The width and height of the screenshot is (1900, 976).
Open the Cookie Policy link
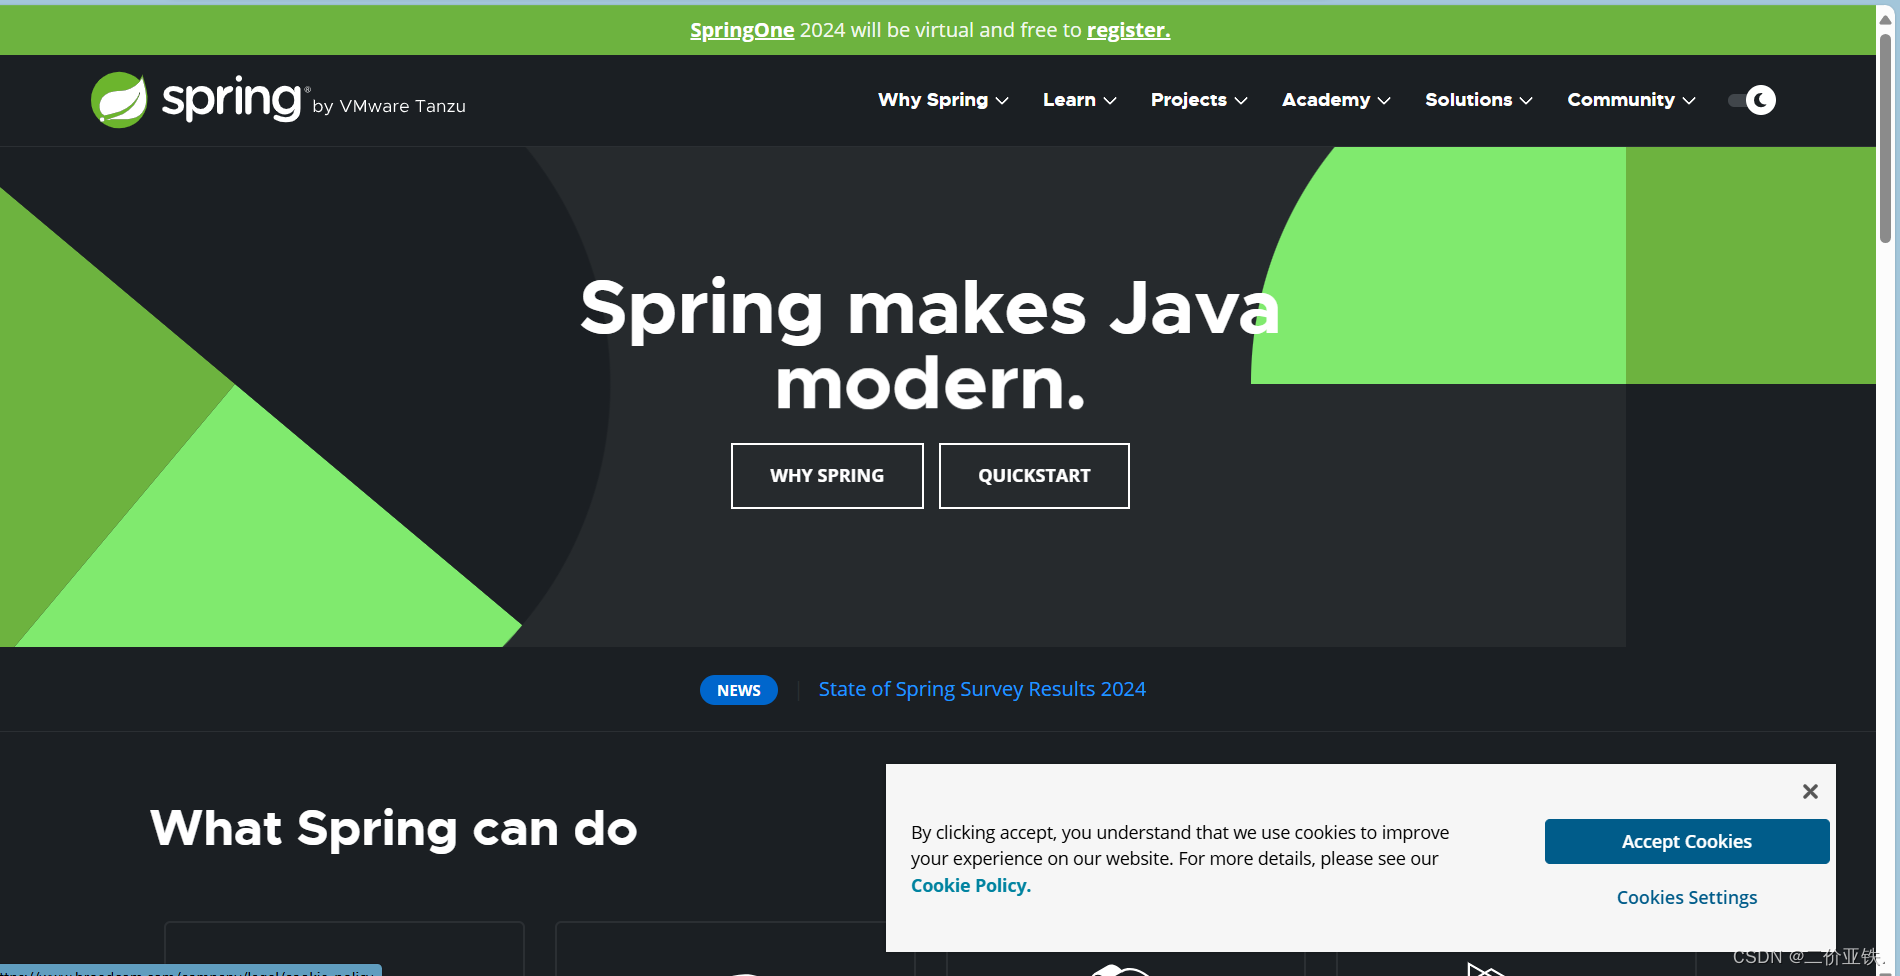pyautogui.click(x=970, y=886)
